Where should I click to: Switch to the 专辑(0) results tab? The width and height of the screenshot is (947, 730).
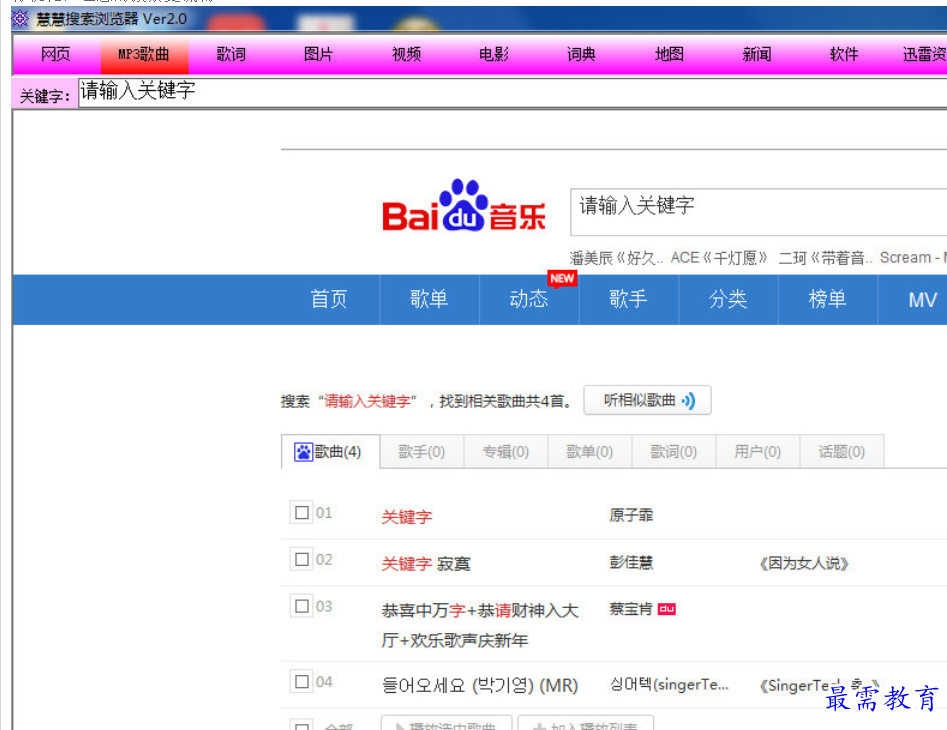tap(506, 452)
